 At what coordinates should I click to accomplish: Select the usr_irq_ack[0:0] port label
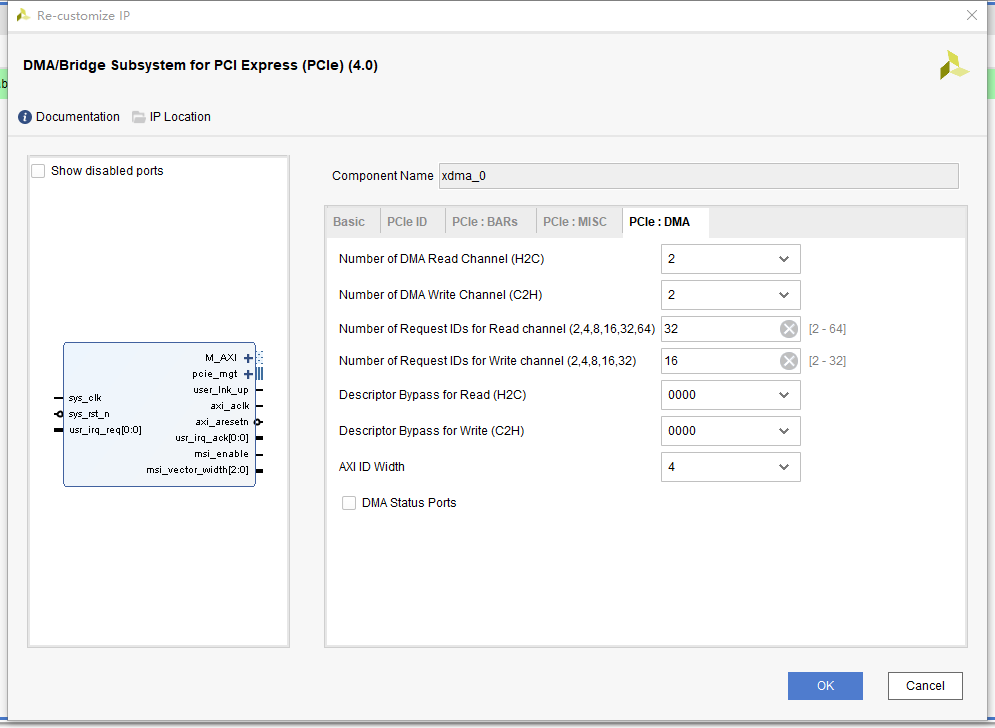(x=212, y=438)
